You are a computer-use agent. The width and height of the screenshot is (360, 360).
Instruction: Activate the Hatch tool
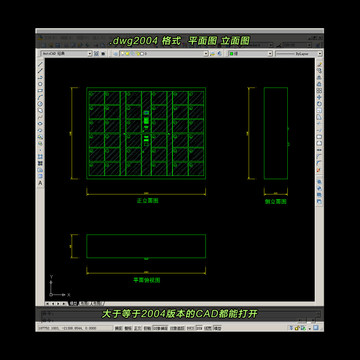click(x=40, y=156)
